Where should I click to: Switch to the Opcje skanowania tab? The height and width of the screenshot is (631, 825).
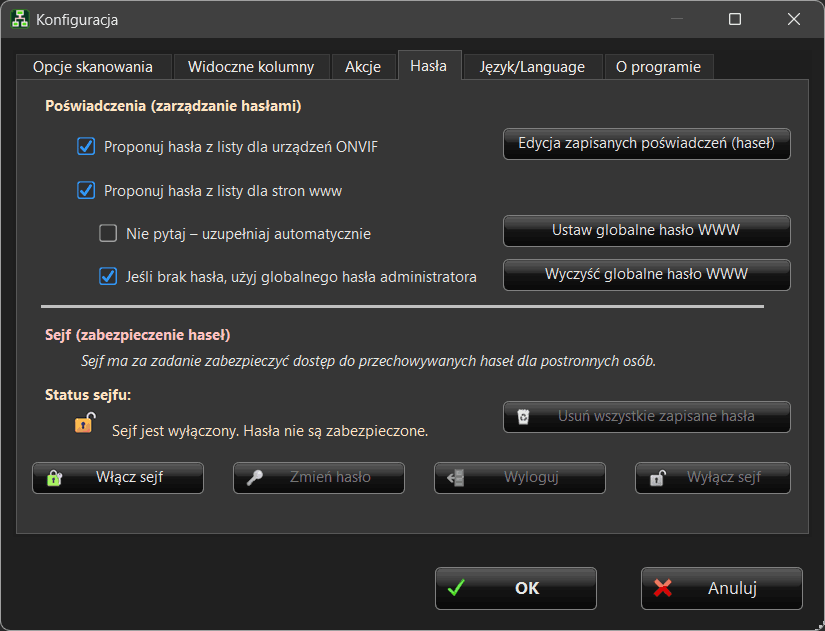(x=93, y=67)
